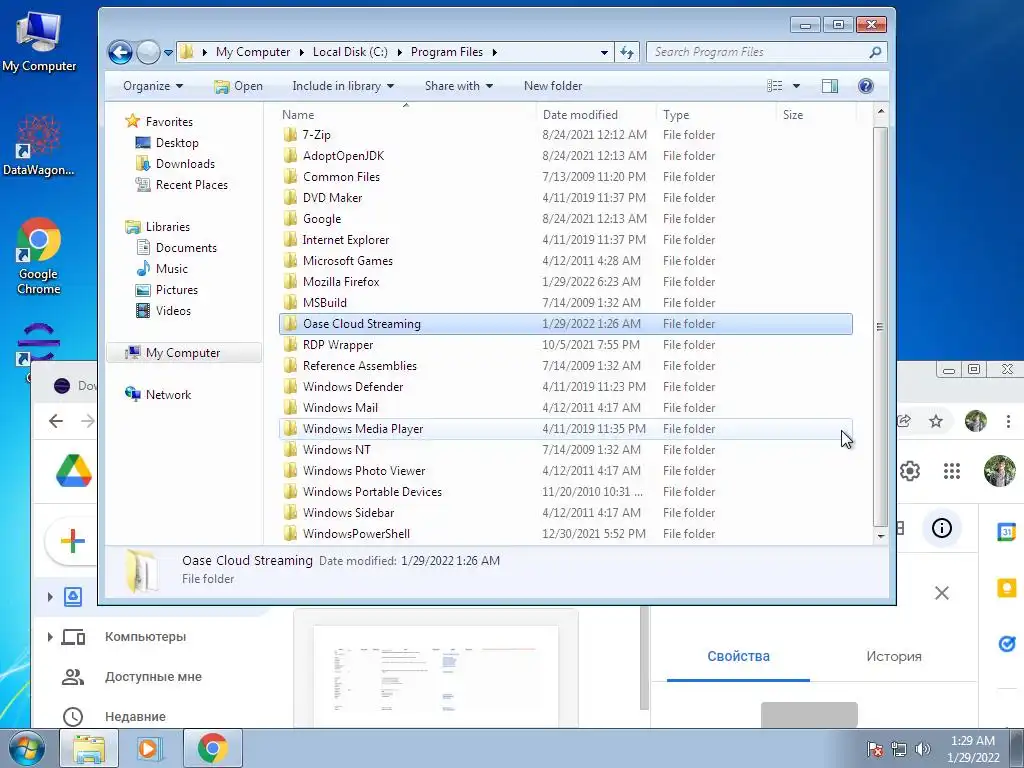Open Include in library menu
Viewport: 1024px width, 768px height.
pos(343,86)
